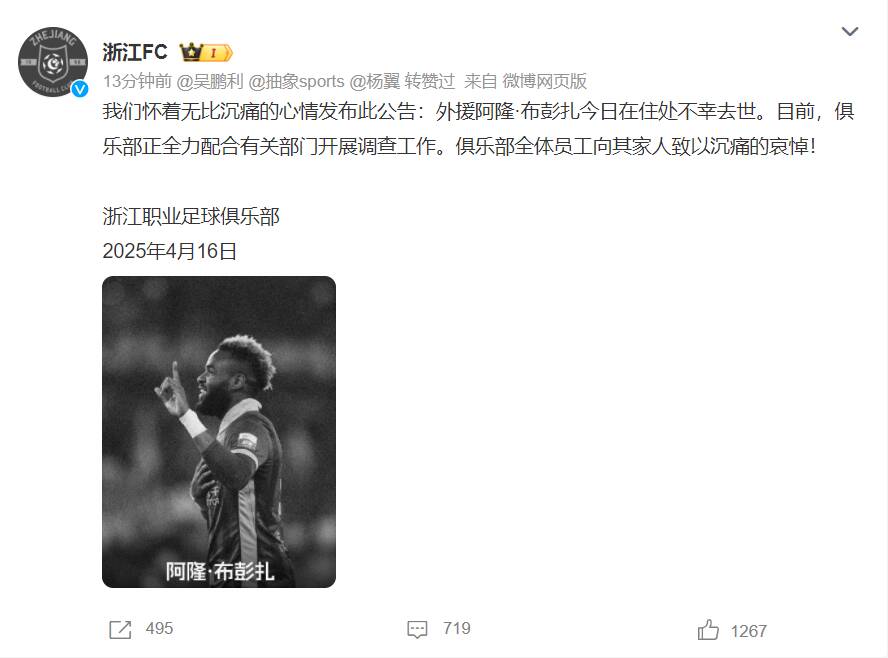Visit the @抽象sports user profile

(x=297, y=82)
